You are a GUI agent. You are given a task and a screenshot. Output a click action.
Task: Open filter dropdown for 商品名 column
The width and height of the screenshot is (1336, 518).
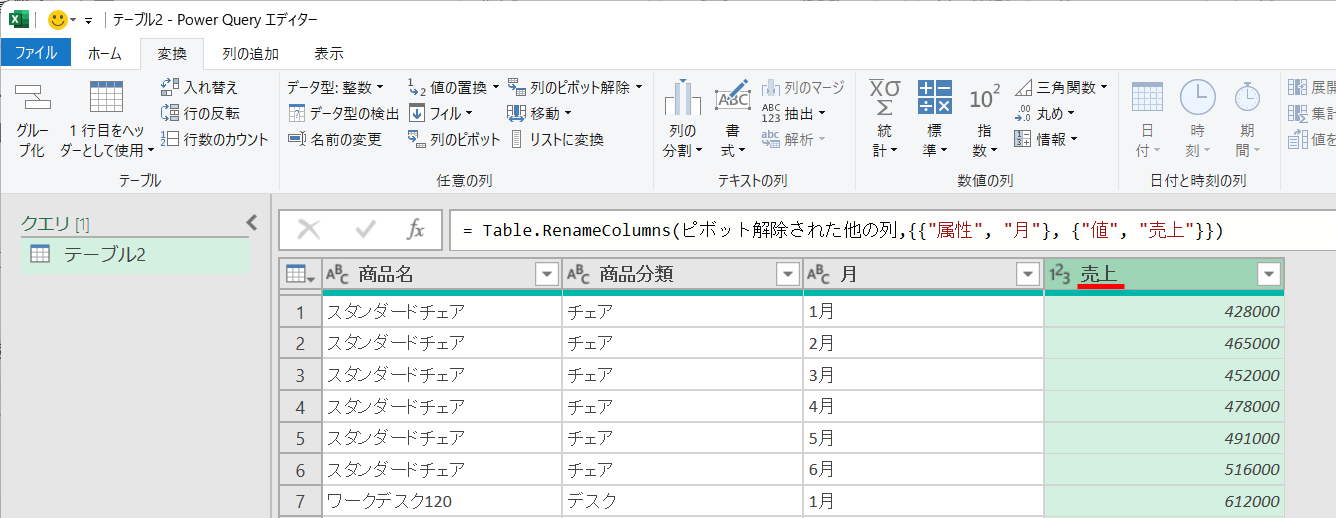click(x=547, y=274)
